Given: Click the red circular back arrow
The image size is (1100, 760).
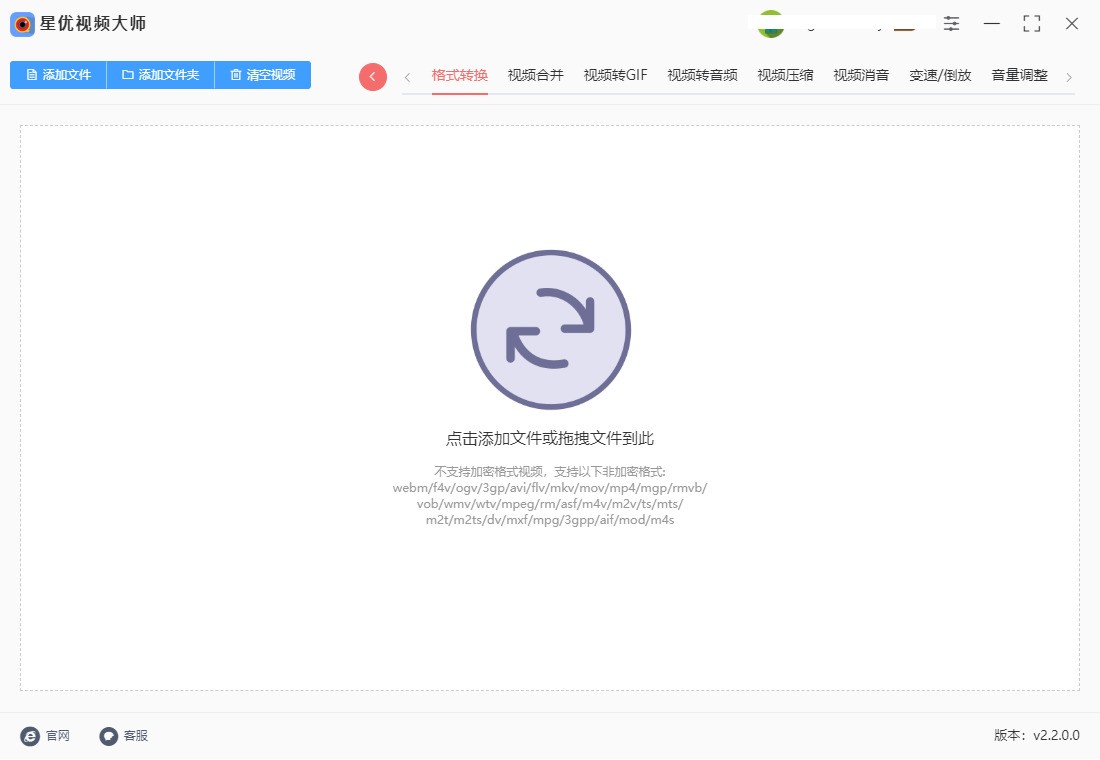Looking at the screenshot, I should [372, 75].
